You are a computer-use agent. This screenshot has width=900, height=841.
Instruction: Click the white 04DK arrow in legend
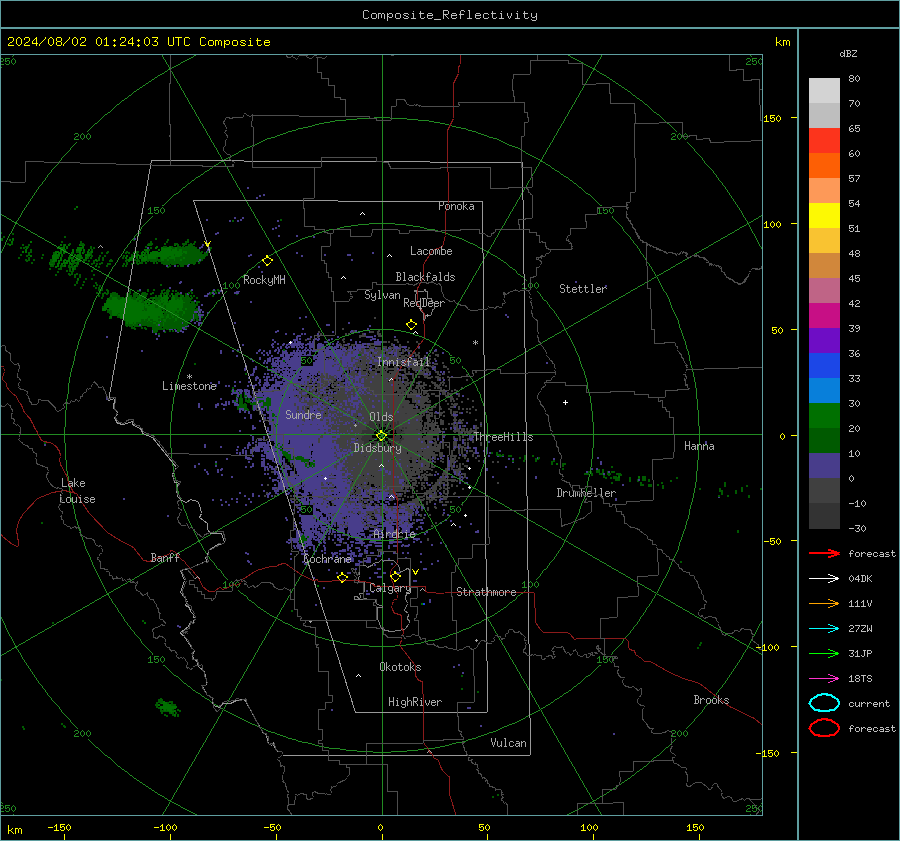(824, 578)
